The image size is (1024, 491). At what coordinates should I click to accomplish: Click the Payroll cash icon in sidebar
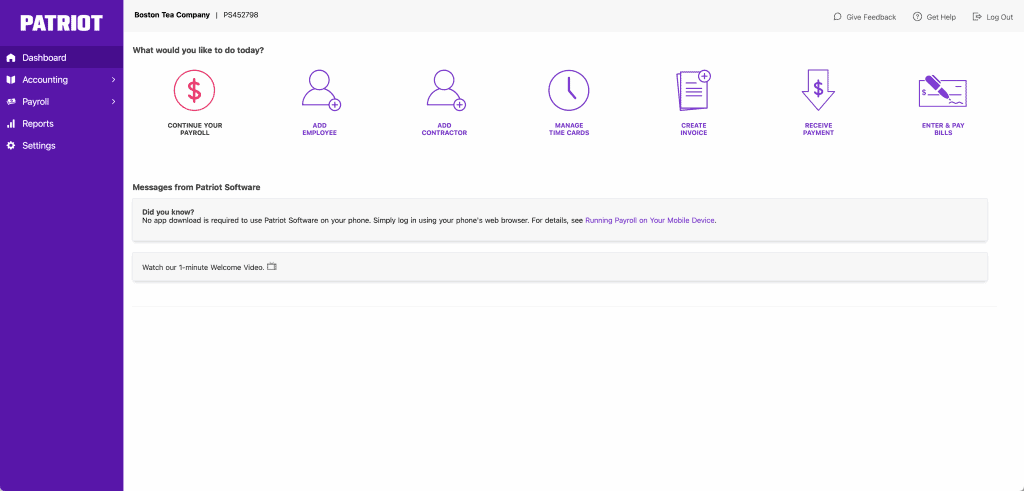[x=10, y=102]
